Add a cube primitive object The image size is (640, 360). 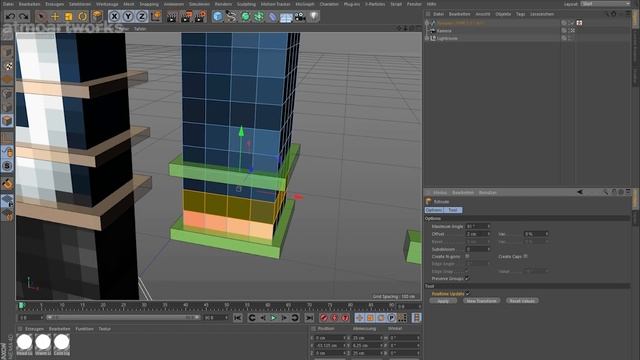click(218, 17)
